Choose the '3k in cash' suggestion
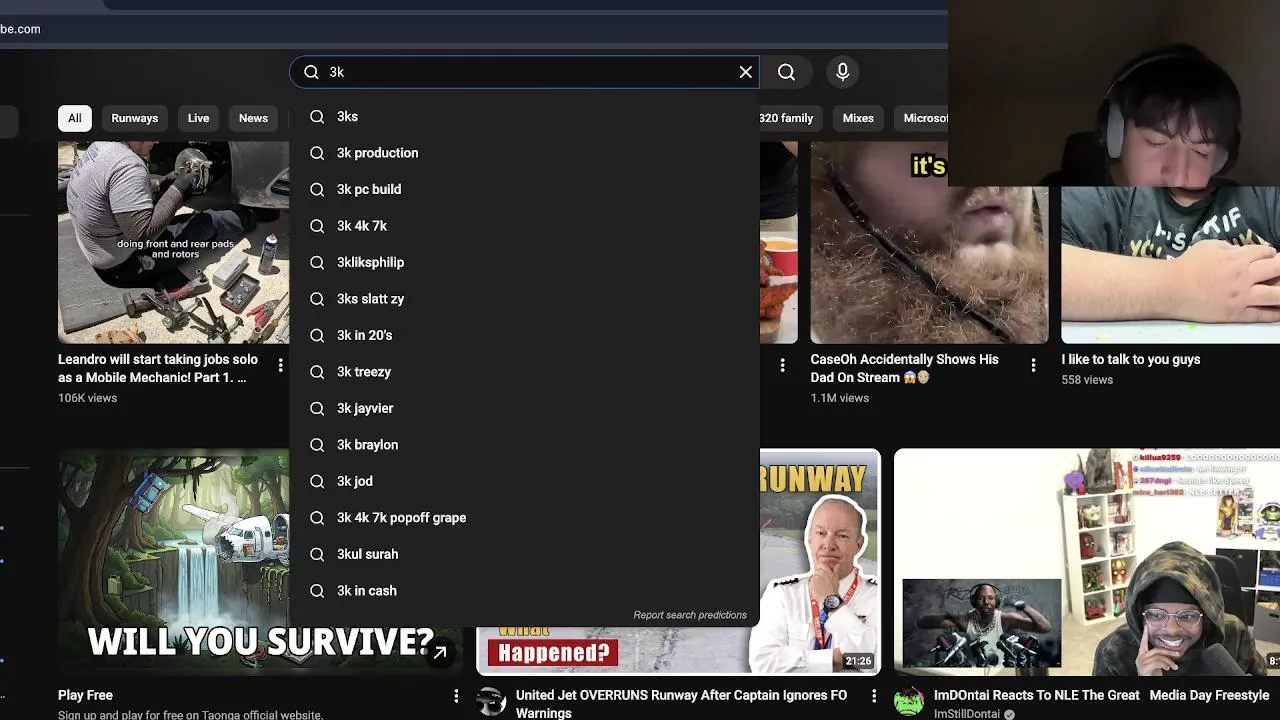This screenshot has height=720, width=1280. 524,591
